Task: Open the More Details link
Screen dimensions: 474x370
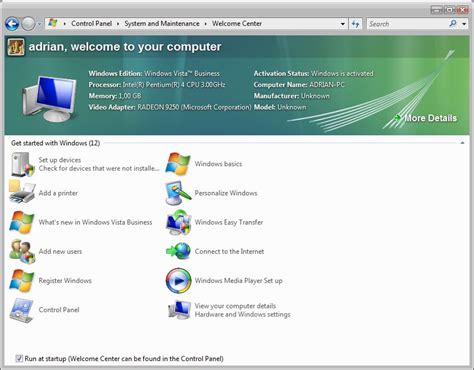Action: (x=430, y=118)
